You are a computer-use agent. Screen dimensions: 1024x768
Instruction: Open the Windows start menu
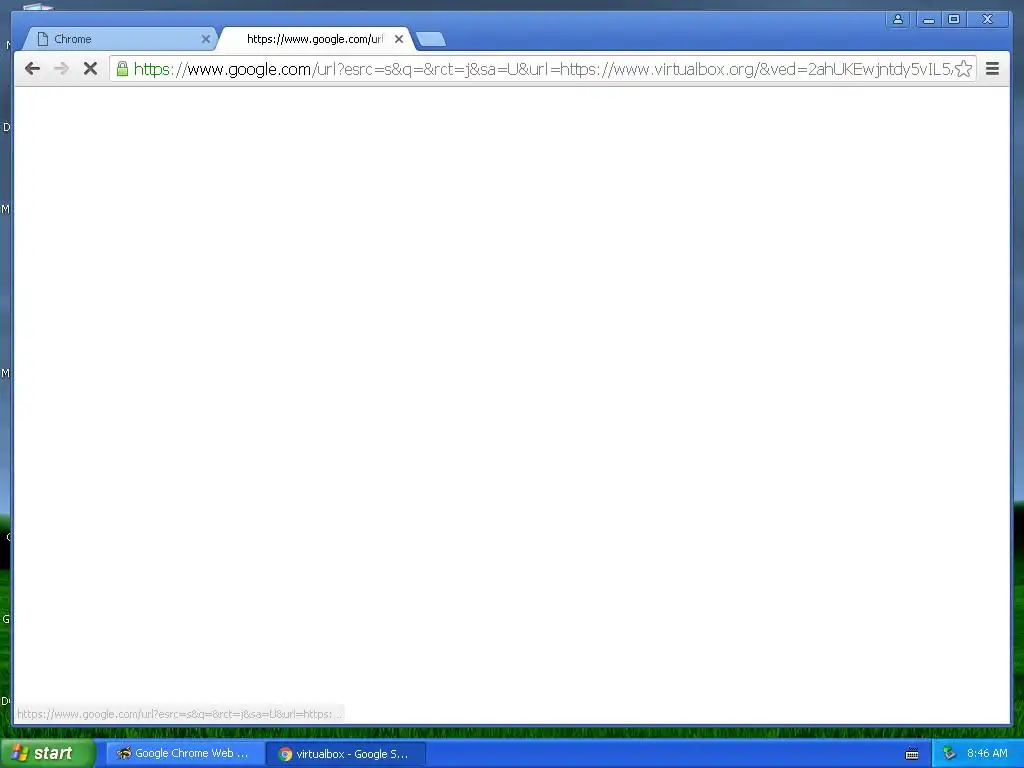(x=47, y=753)
